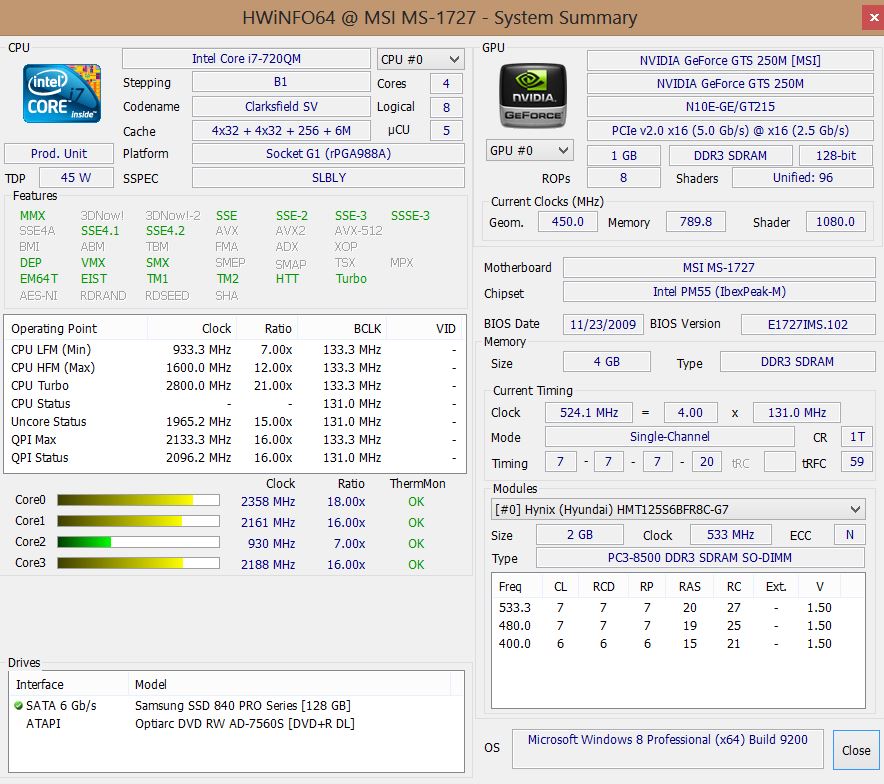Select the Samsung SSD 840 PRO drive row
Image resolution: width=884 pixels, height=784 pixels.
coord(237,706)
